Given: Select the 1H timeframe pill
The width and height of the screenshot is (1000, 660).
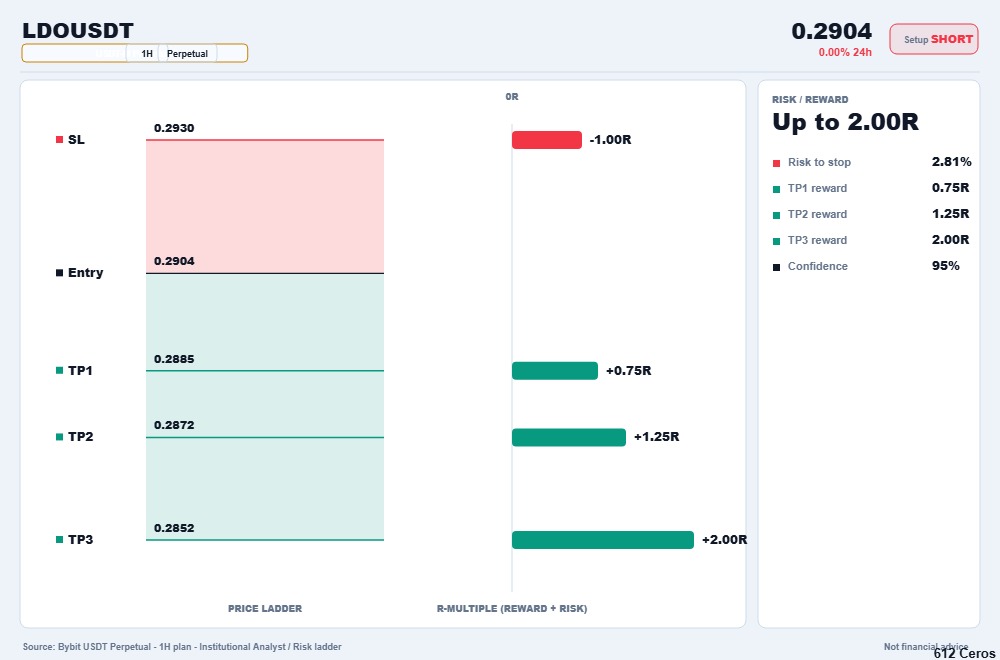Looking at the screenshot, I should tap(147, 54).
